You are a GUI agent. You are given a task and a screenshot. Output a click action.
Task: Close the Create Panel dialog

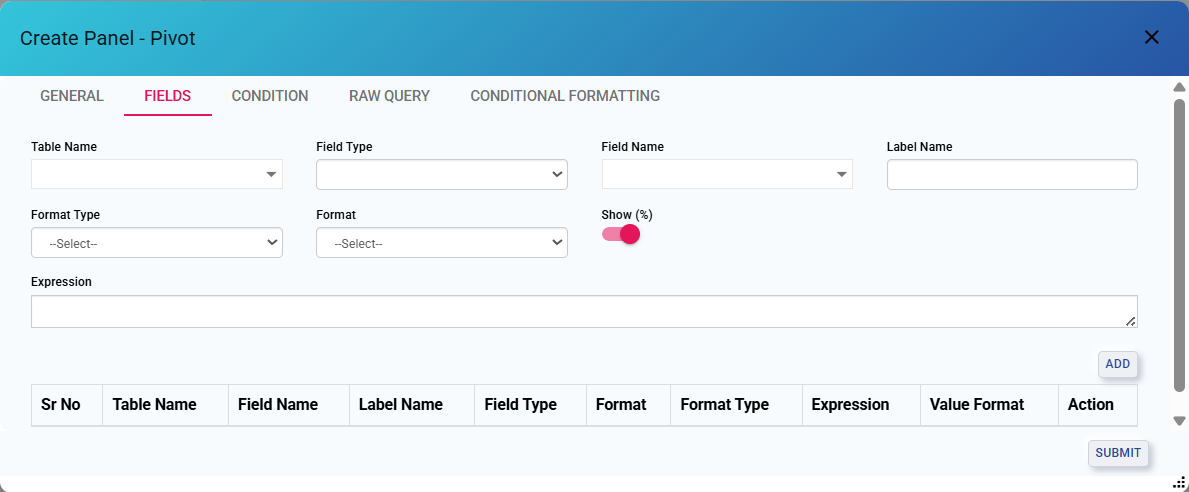pos(1151,38)
